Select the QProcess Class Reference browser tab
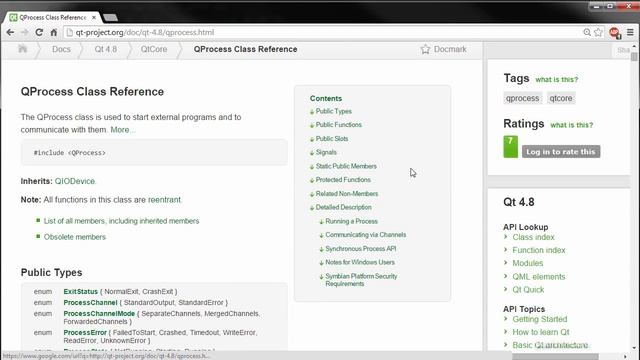 click(x=52, y=18)
